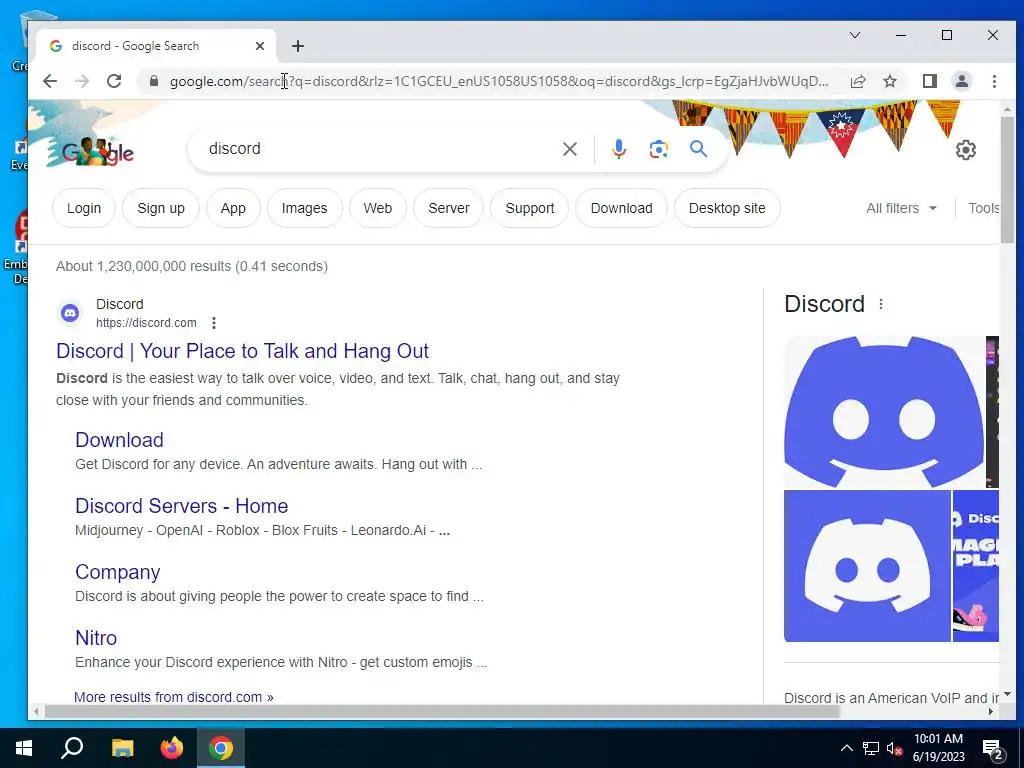Open a new tab with plus

point(298,46)
